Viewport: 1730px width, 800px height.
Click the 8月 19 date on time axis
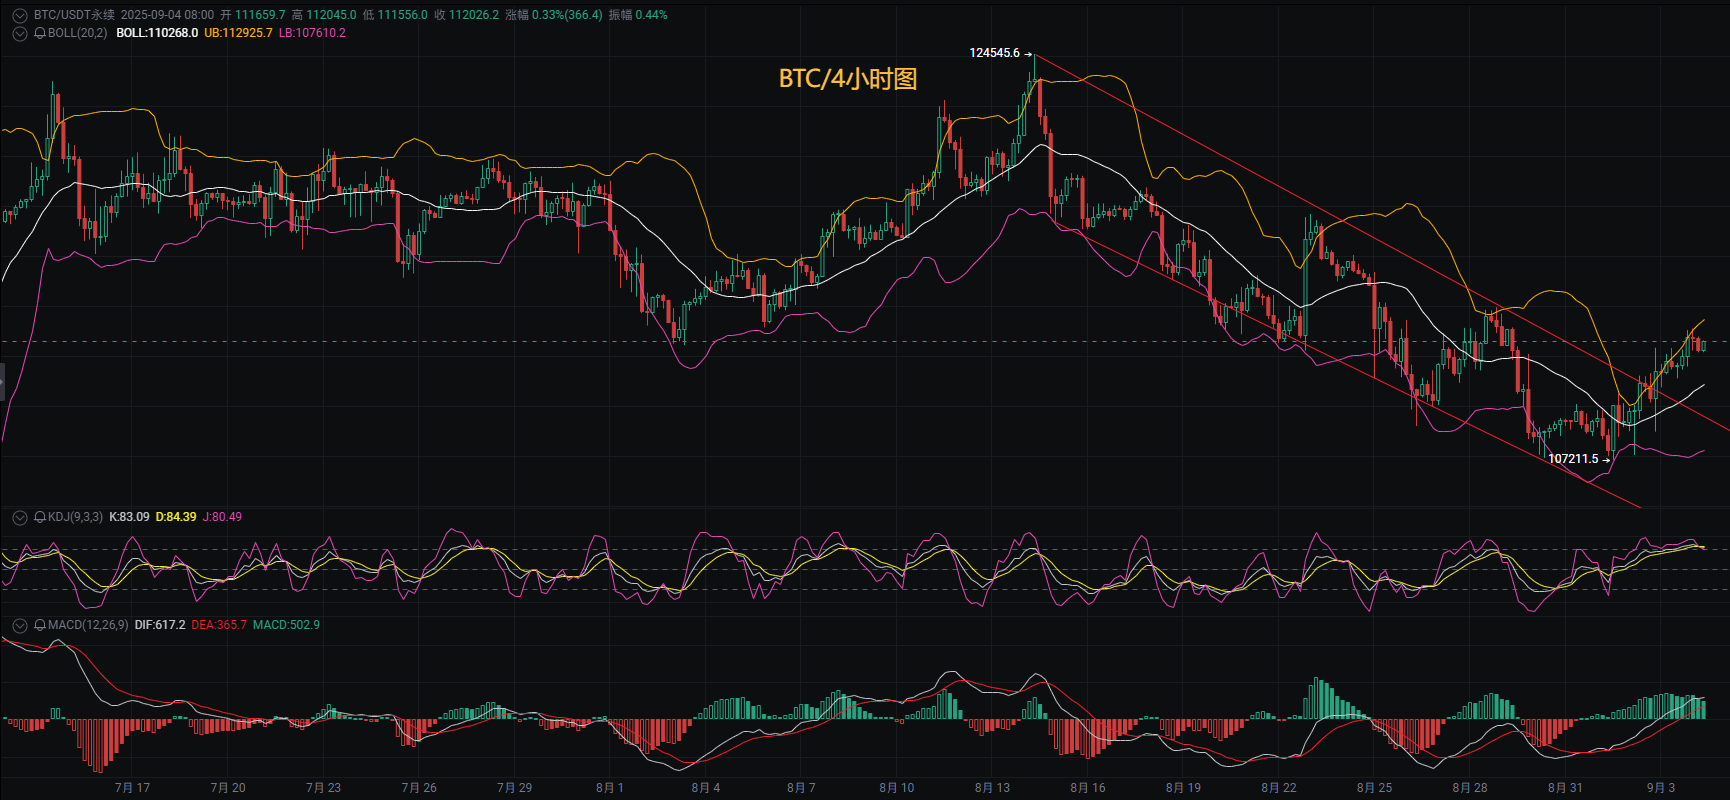[x=1183, y=788]
